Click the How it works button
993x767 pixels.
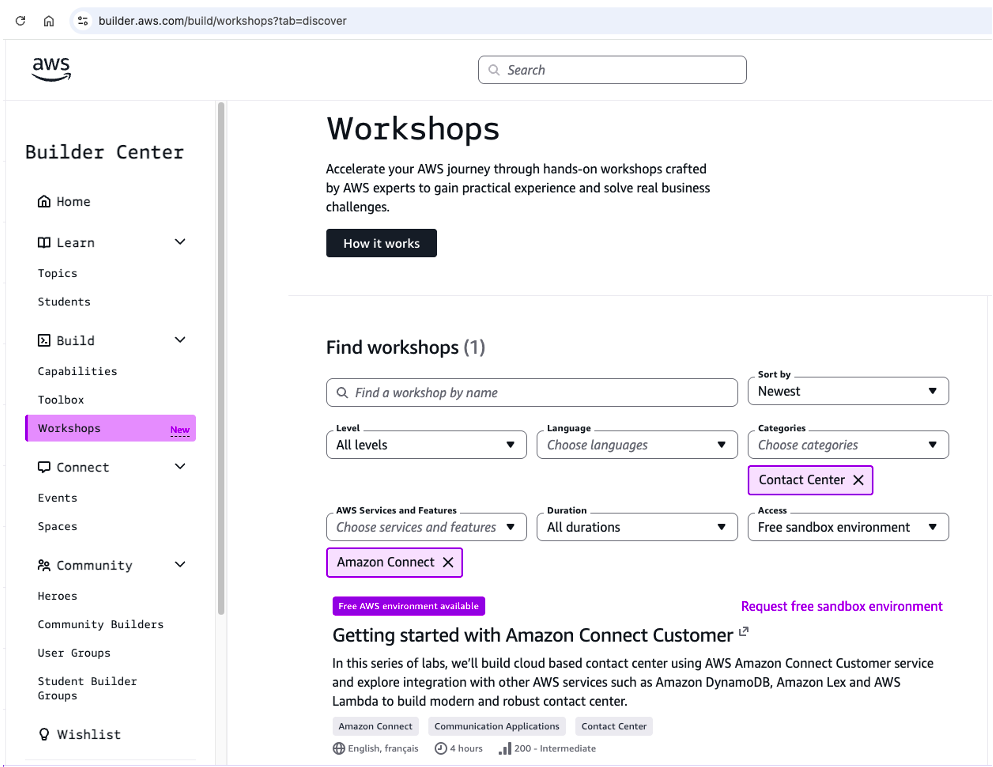[x=381, y=243]
